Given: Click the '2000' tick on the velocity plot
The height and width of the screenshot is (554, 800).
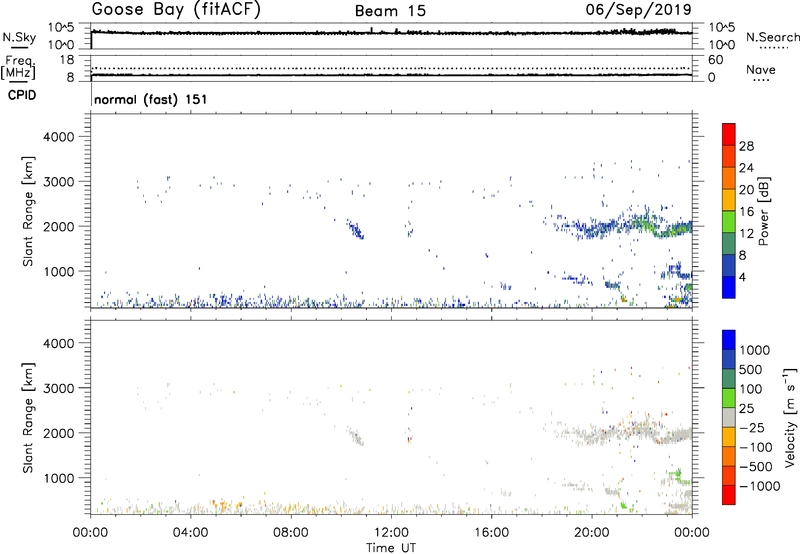Looking at the screenshot, I should [59, 433].
